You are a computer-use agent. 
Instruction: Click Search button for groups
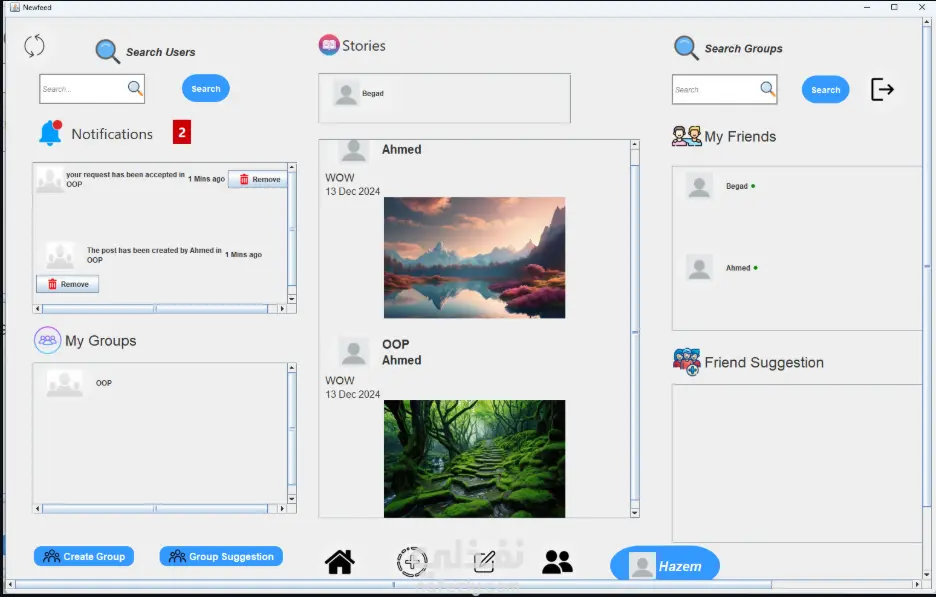coord(826,90)
